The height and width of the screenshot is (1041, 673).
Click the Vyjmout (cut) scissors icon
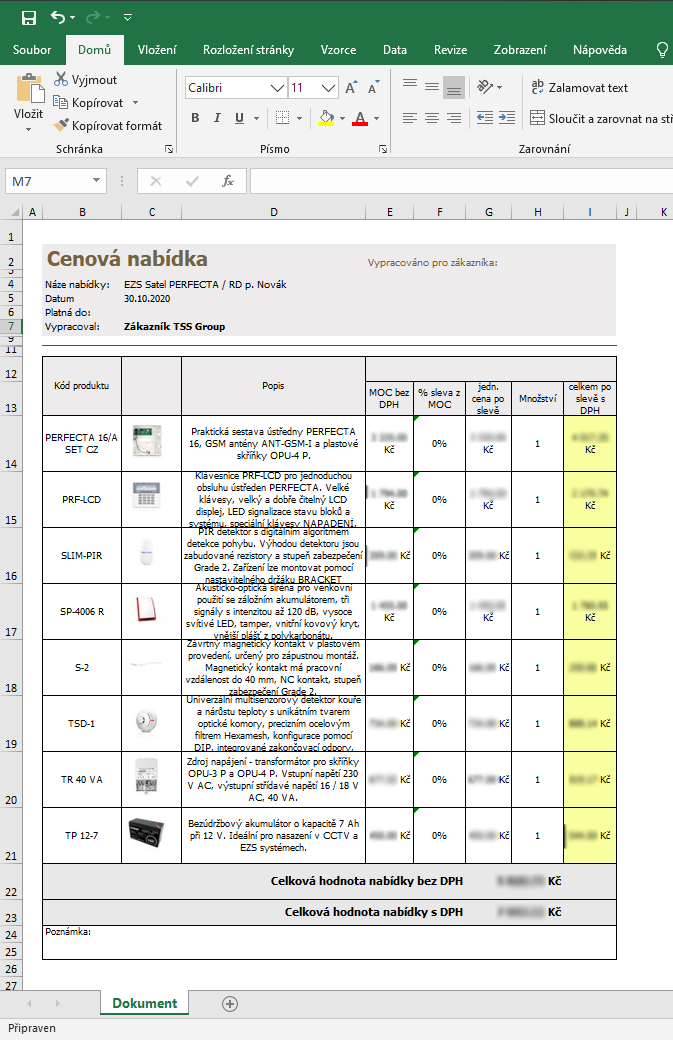(62, 80)
